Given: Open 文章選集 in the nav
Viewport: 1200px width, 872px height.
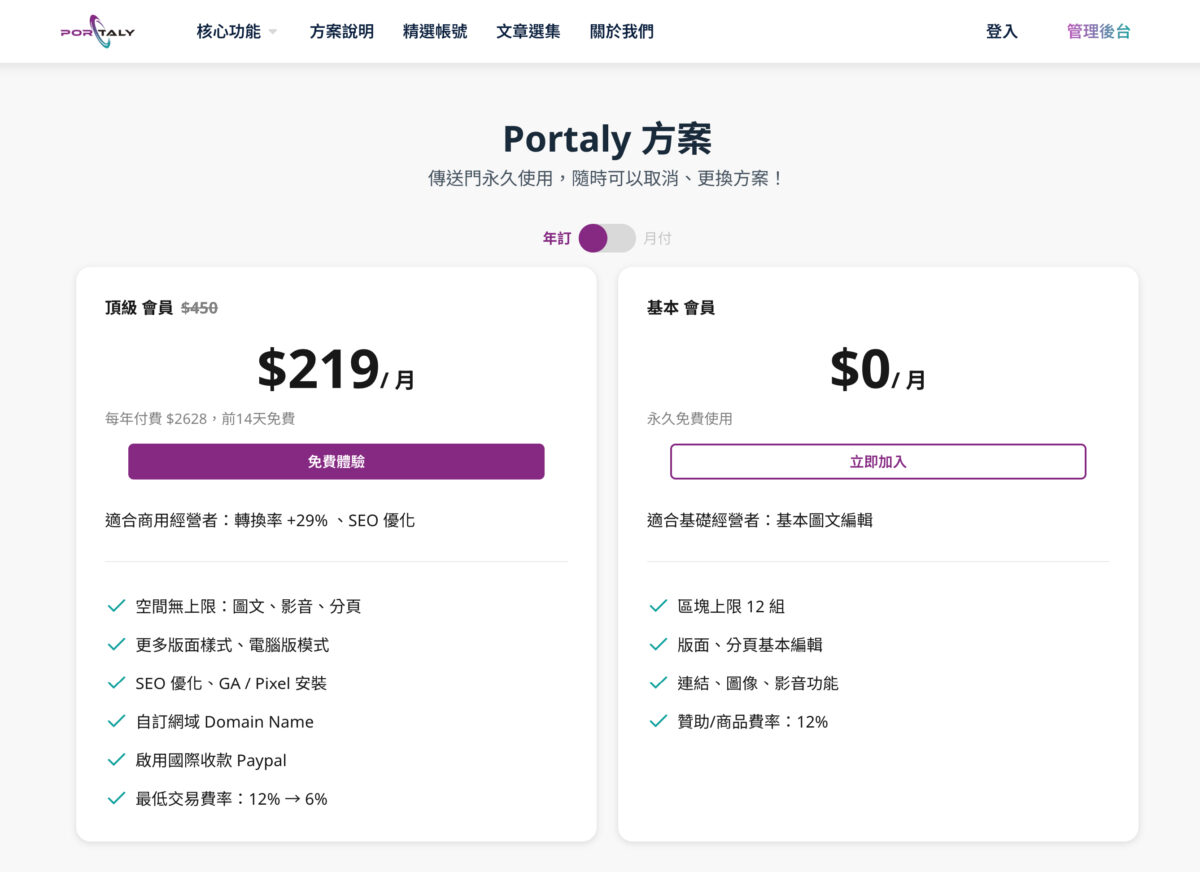Looking at the screenshot, I should pos(528,32).
